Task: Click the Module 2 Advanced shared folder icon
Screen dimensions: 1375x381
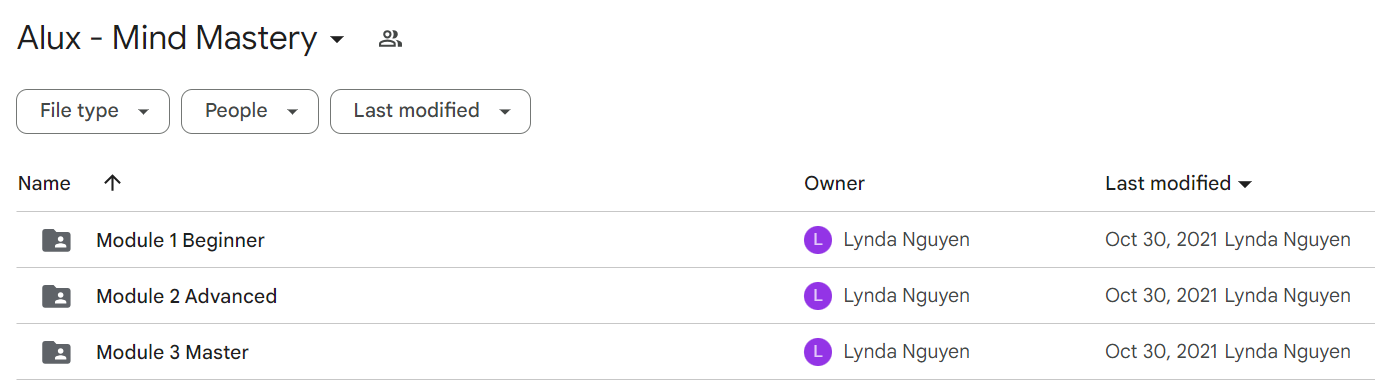Action: click(x=57, y=296)
